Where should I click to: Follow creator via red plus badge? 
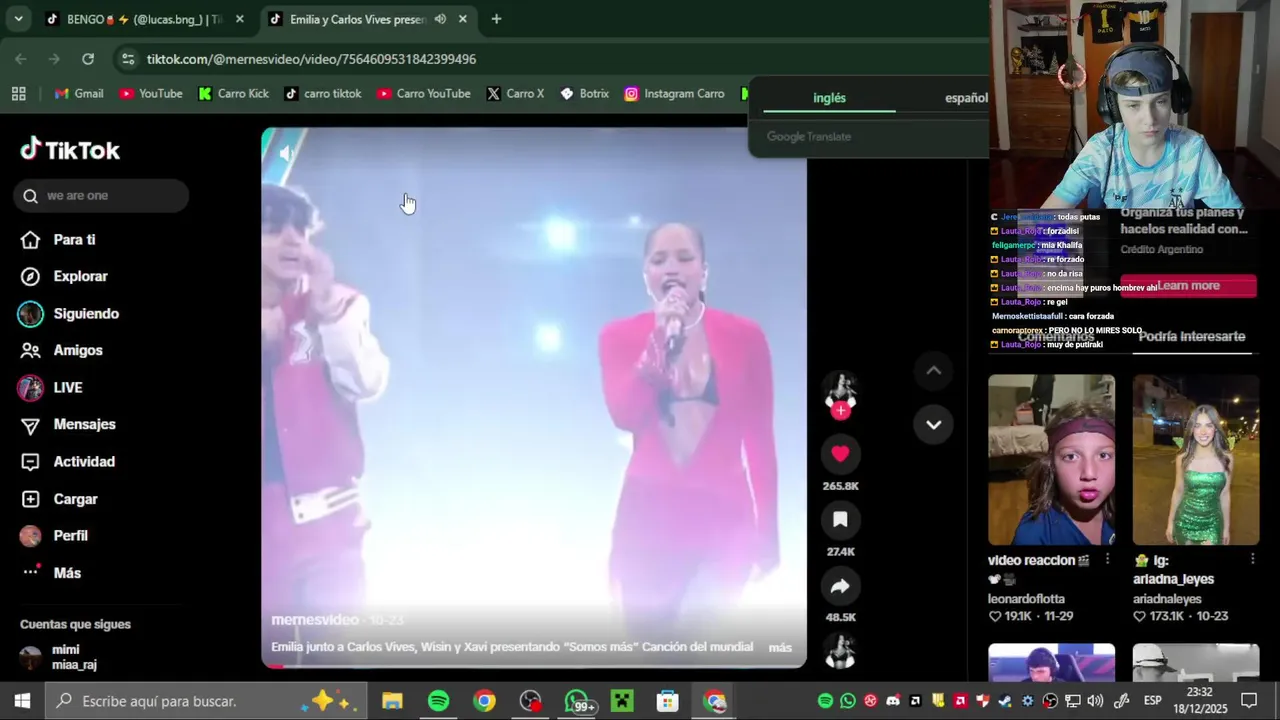click(x=840, y=410)
